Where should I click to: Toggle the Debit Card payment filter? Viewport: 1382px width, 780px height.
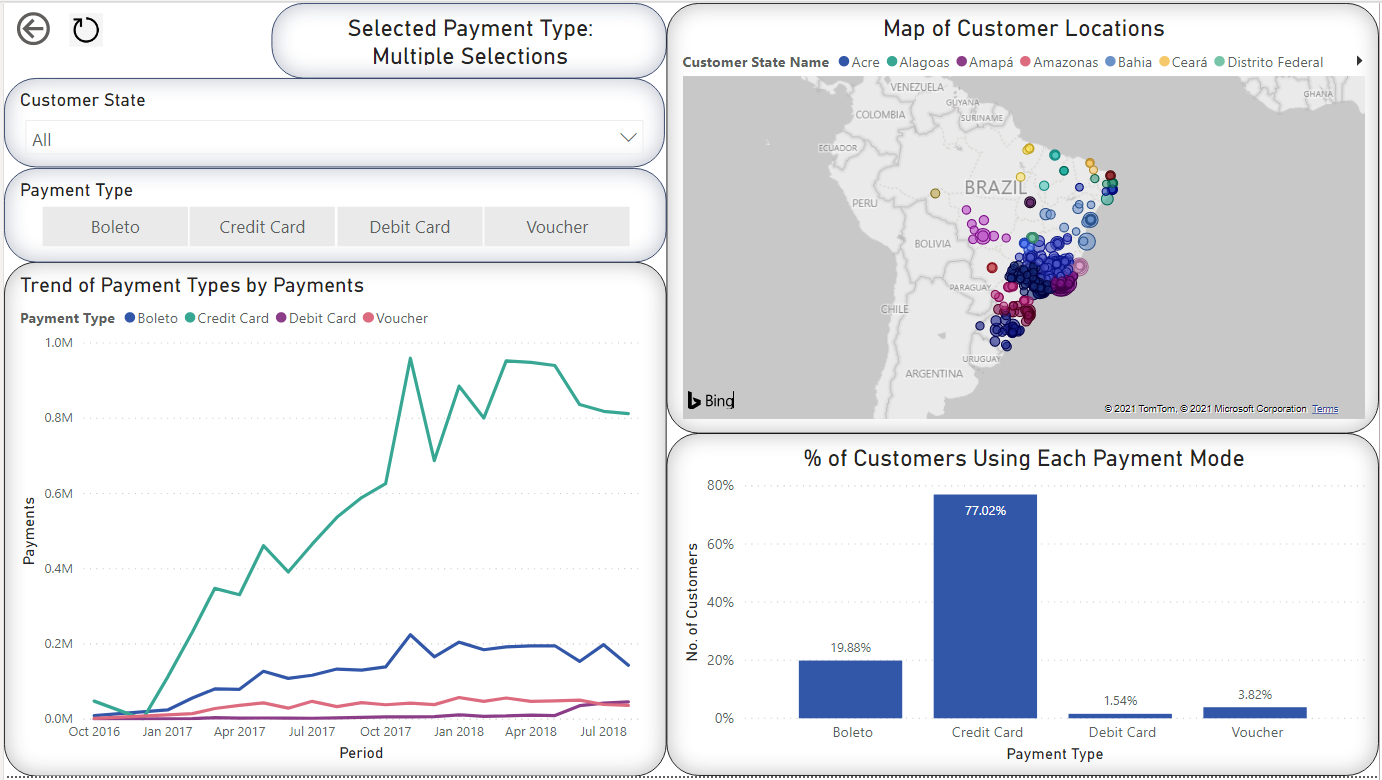click(410, 227)
